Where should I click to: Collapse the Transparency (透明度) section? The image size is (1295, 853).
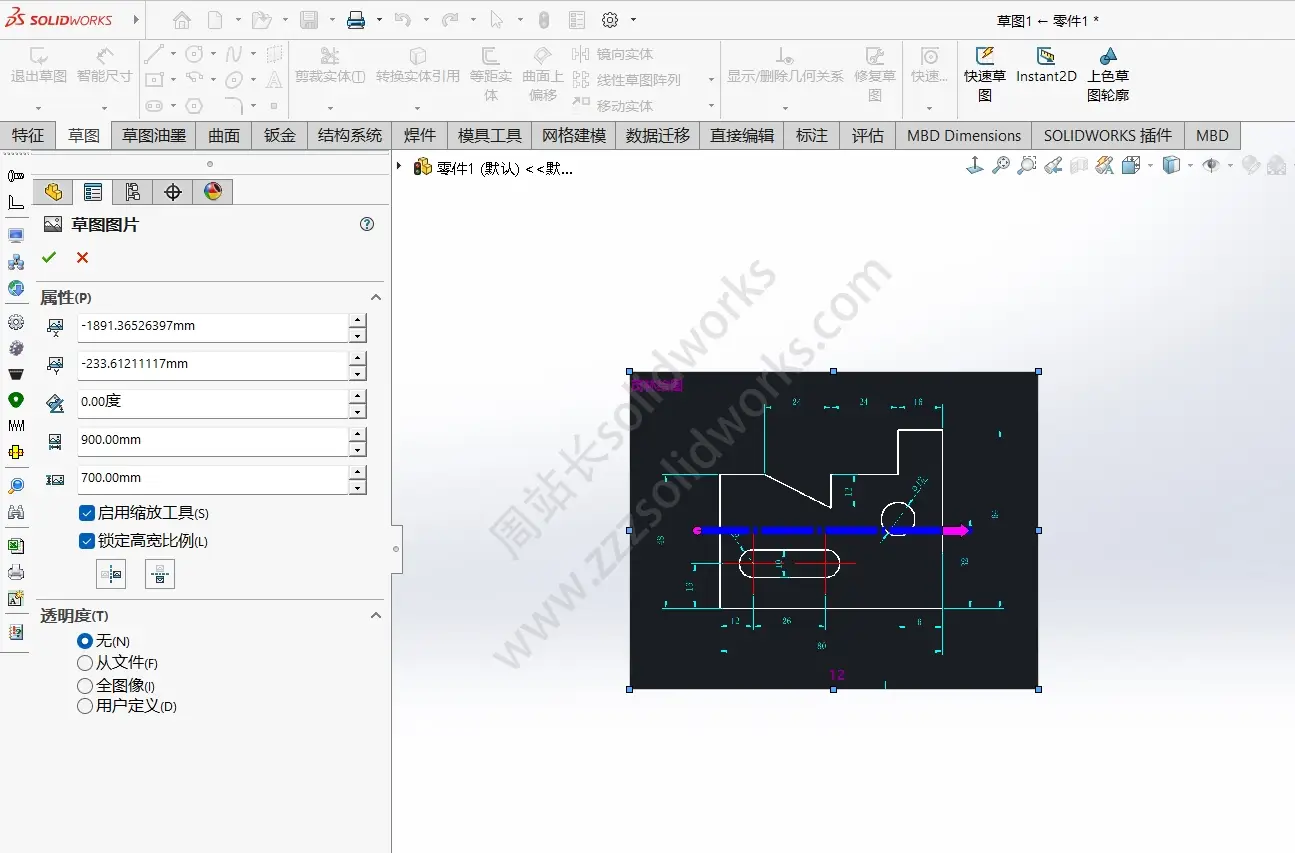376,615
